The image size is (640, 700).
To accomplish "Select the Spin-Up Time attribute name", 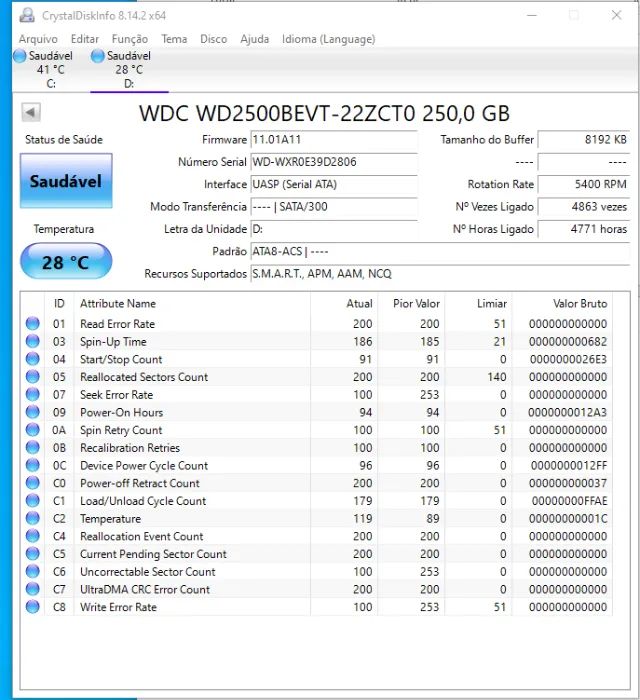I will point(113,342).
